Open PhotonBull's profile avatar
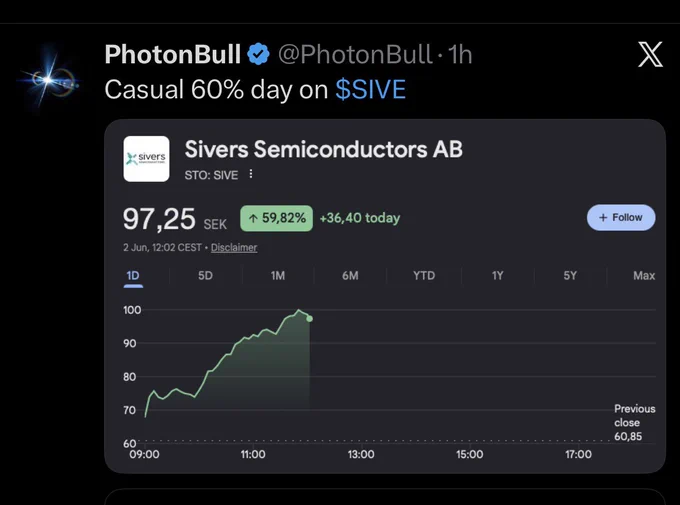 point(49,80)
